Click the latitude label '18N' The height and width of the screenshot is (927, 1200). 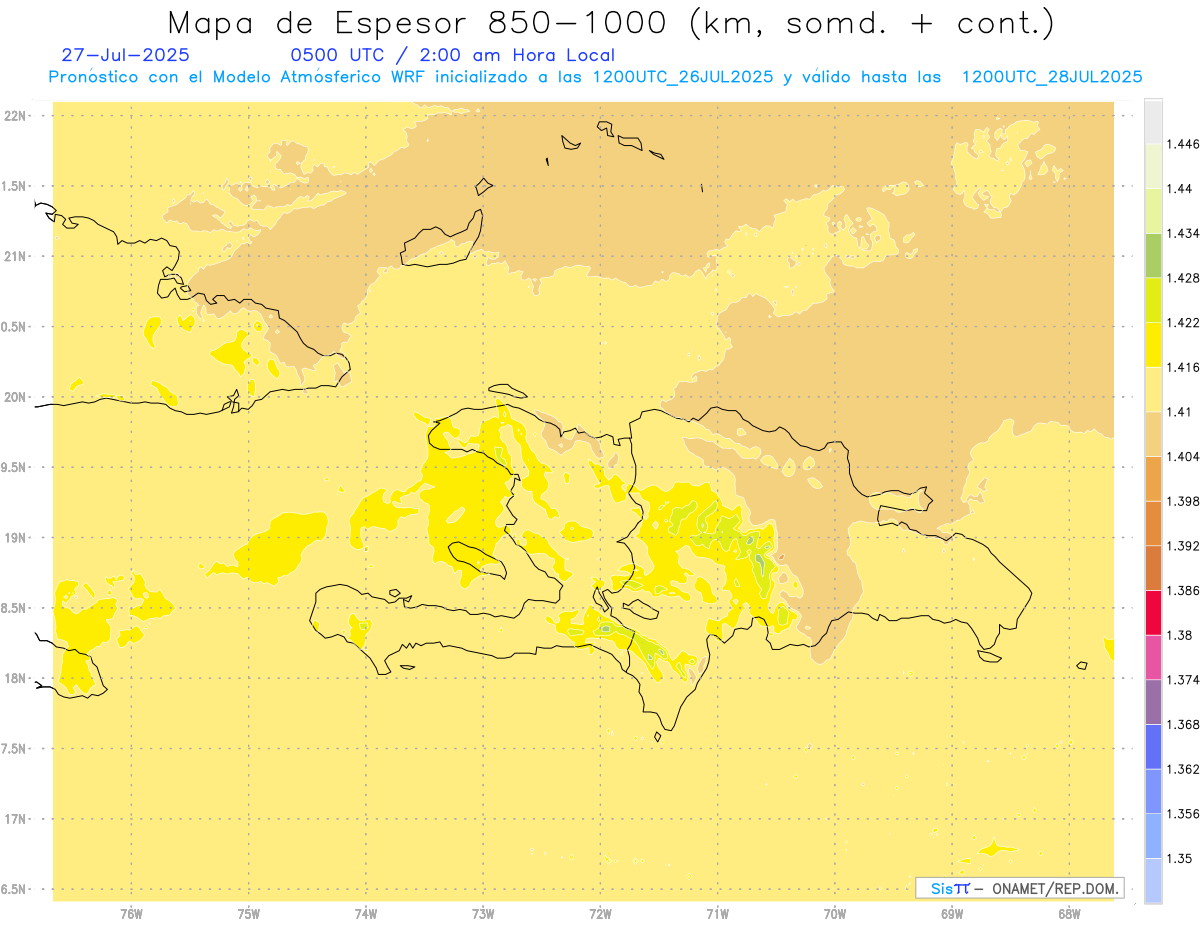coord(16,678)
